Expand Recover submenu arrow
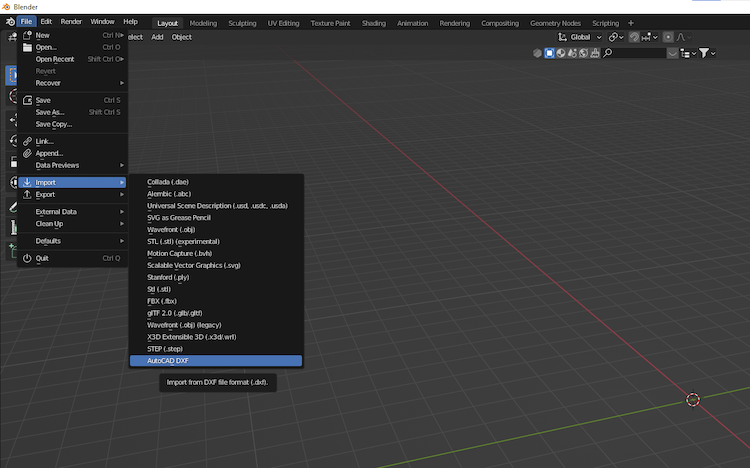 [122, 83]
